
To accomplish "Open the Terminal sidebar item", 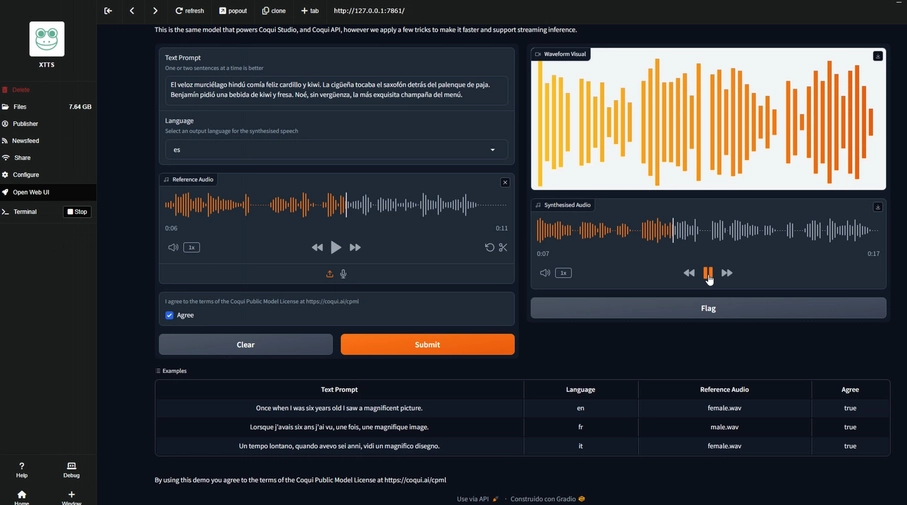I will tap(25, 212).
